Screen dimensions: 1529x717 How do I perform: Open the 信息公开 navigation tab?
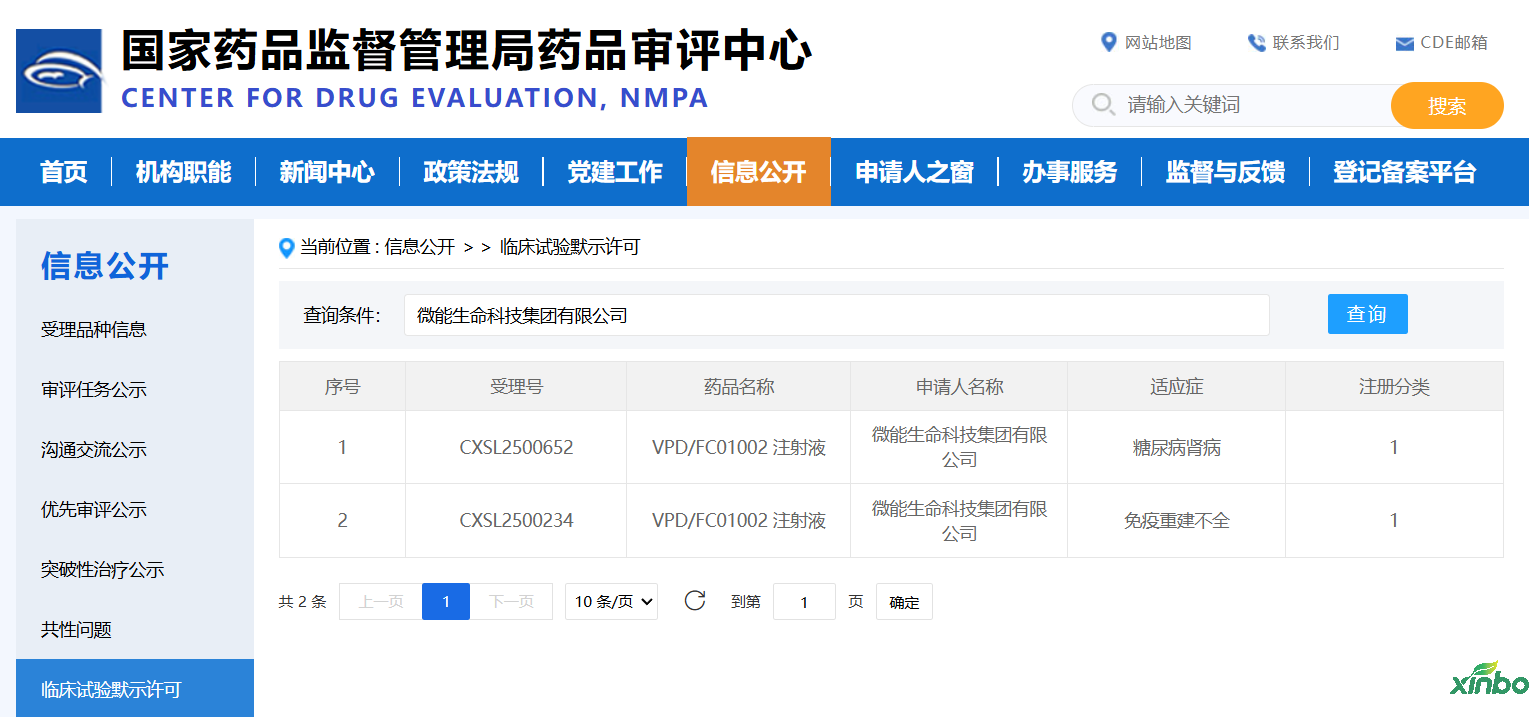pyautogui.click(x=758, y=172)
